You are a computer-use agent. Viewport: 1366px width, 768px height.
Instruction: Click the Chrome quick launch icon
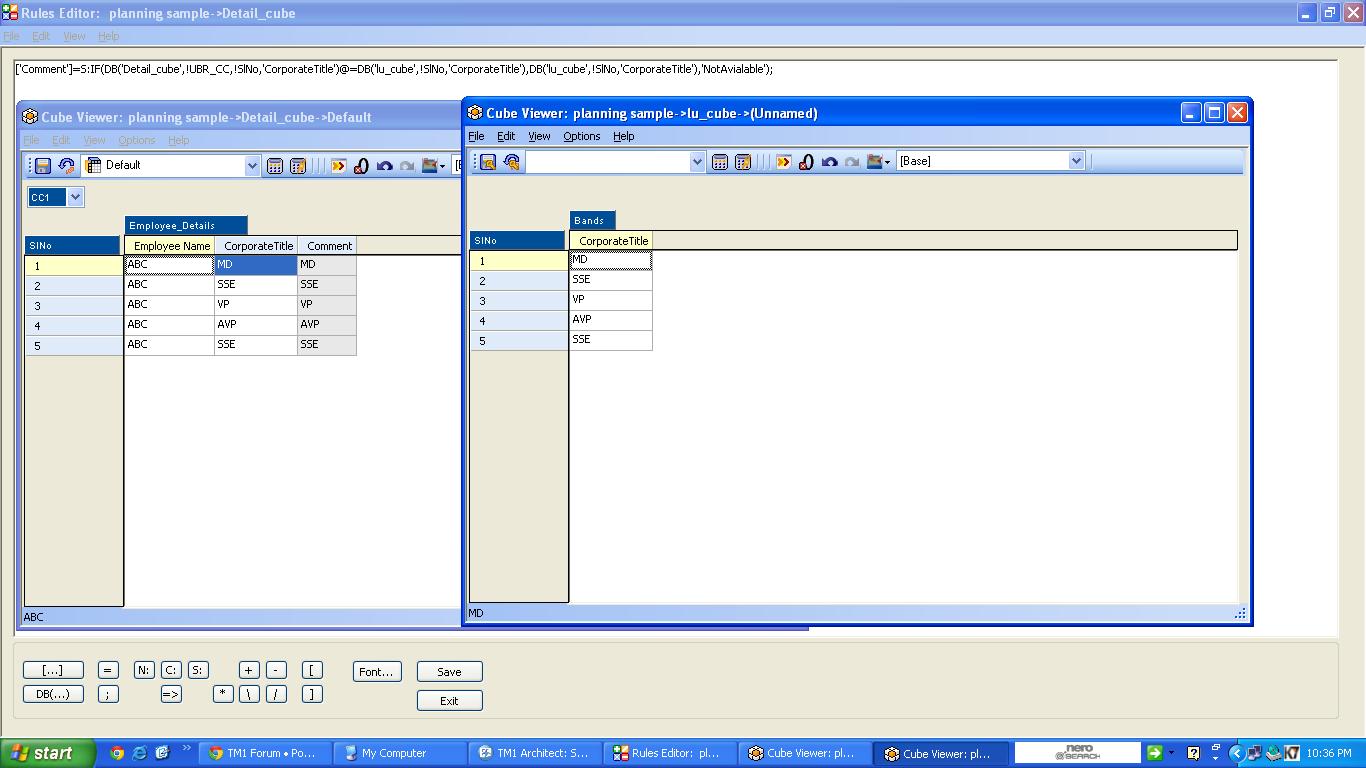coord(117,753)
